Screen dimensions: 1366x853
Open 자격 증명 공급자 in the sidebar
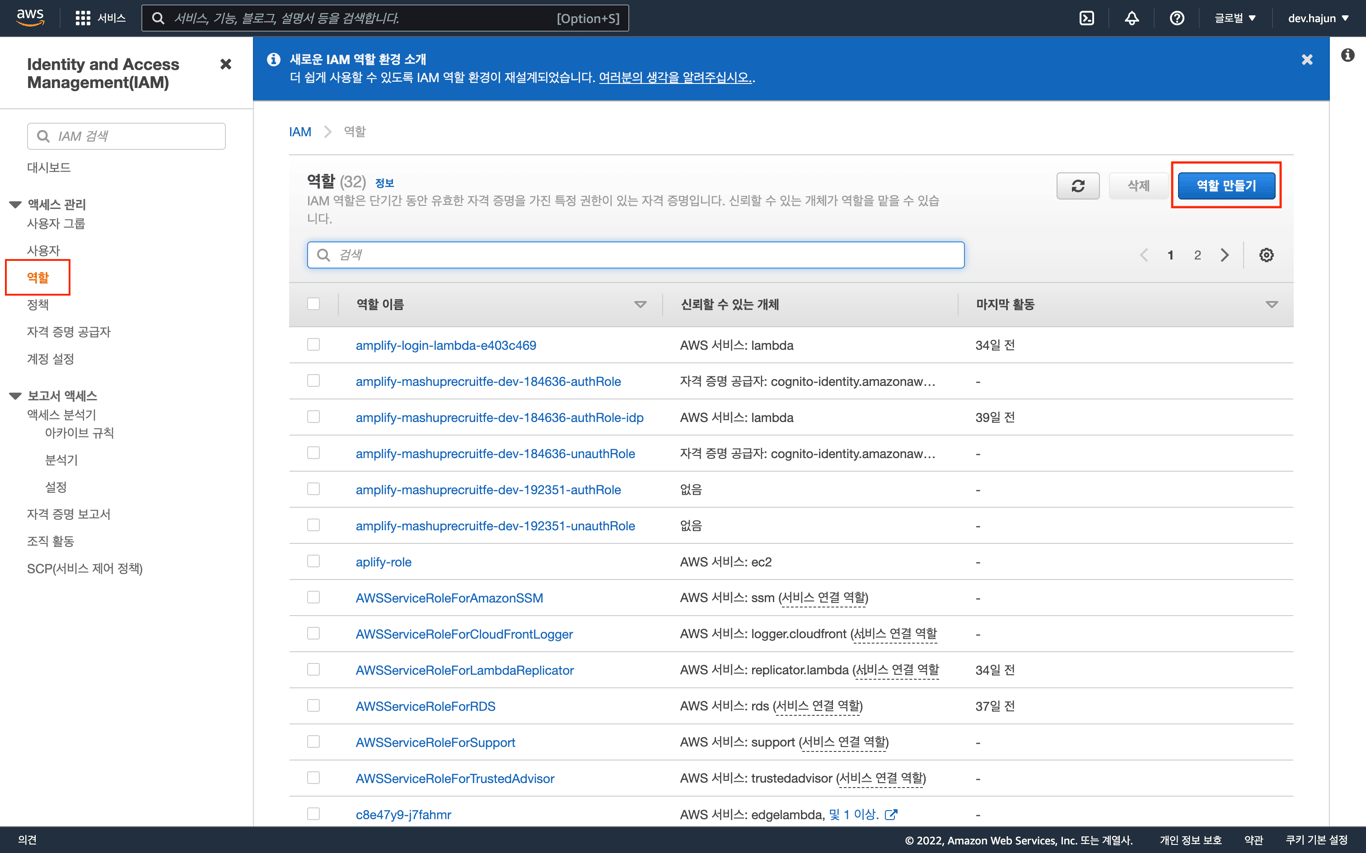[x=69, y=331]
